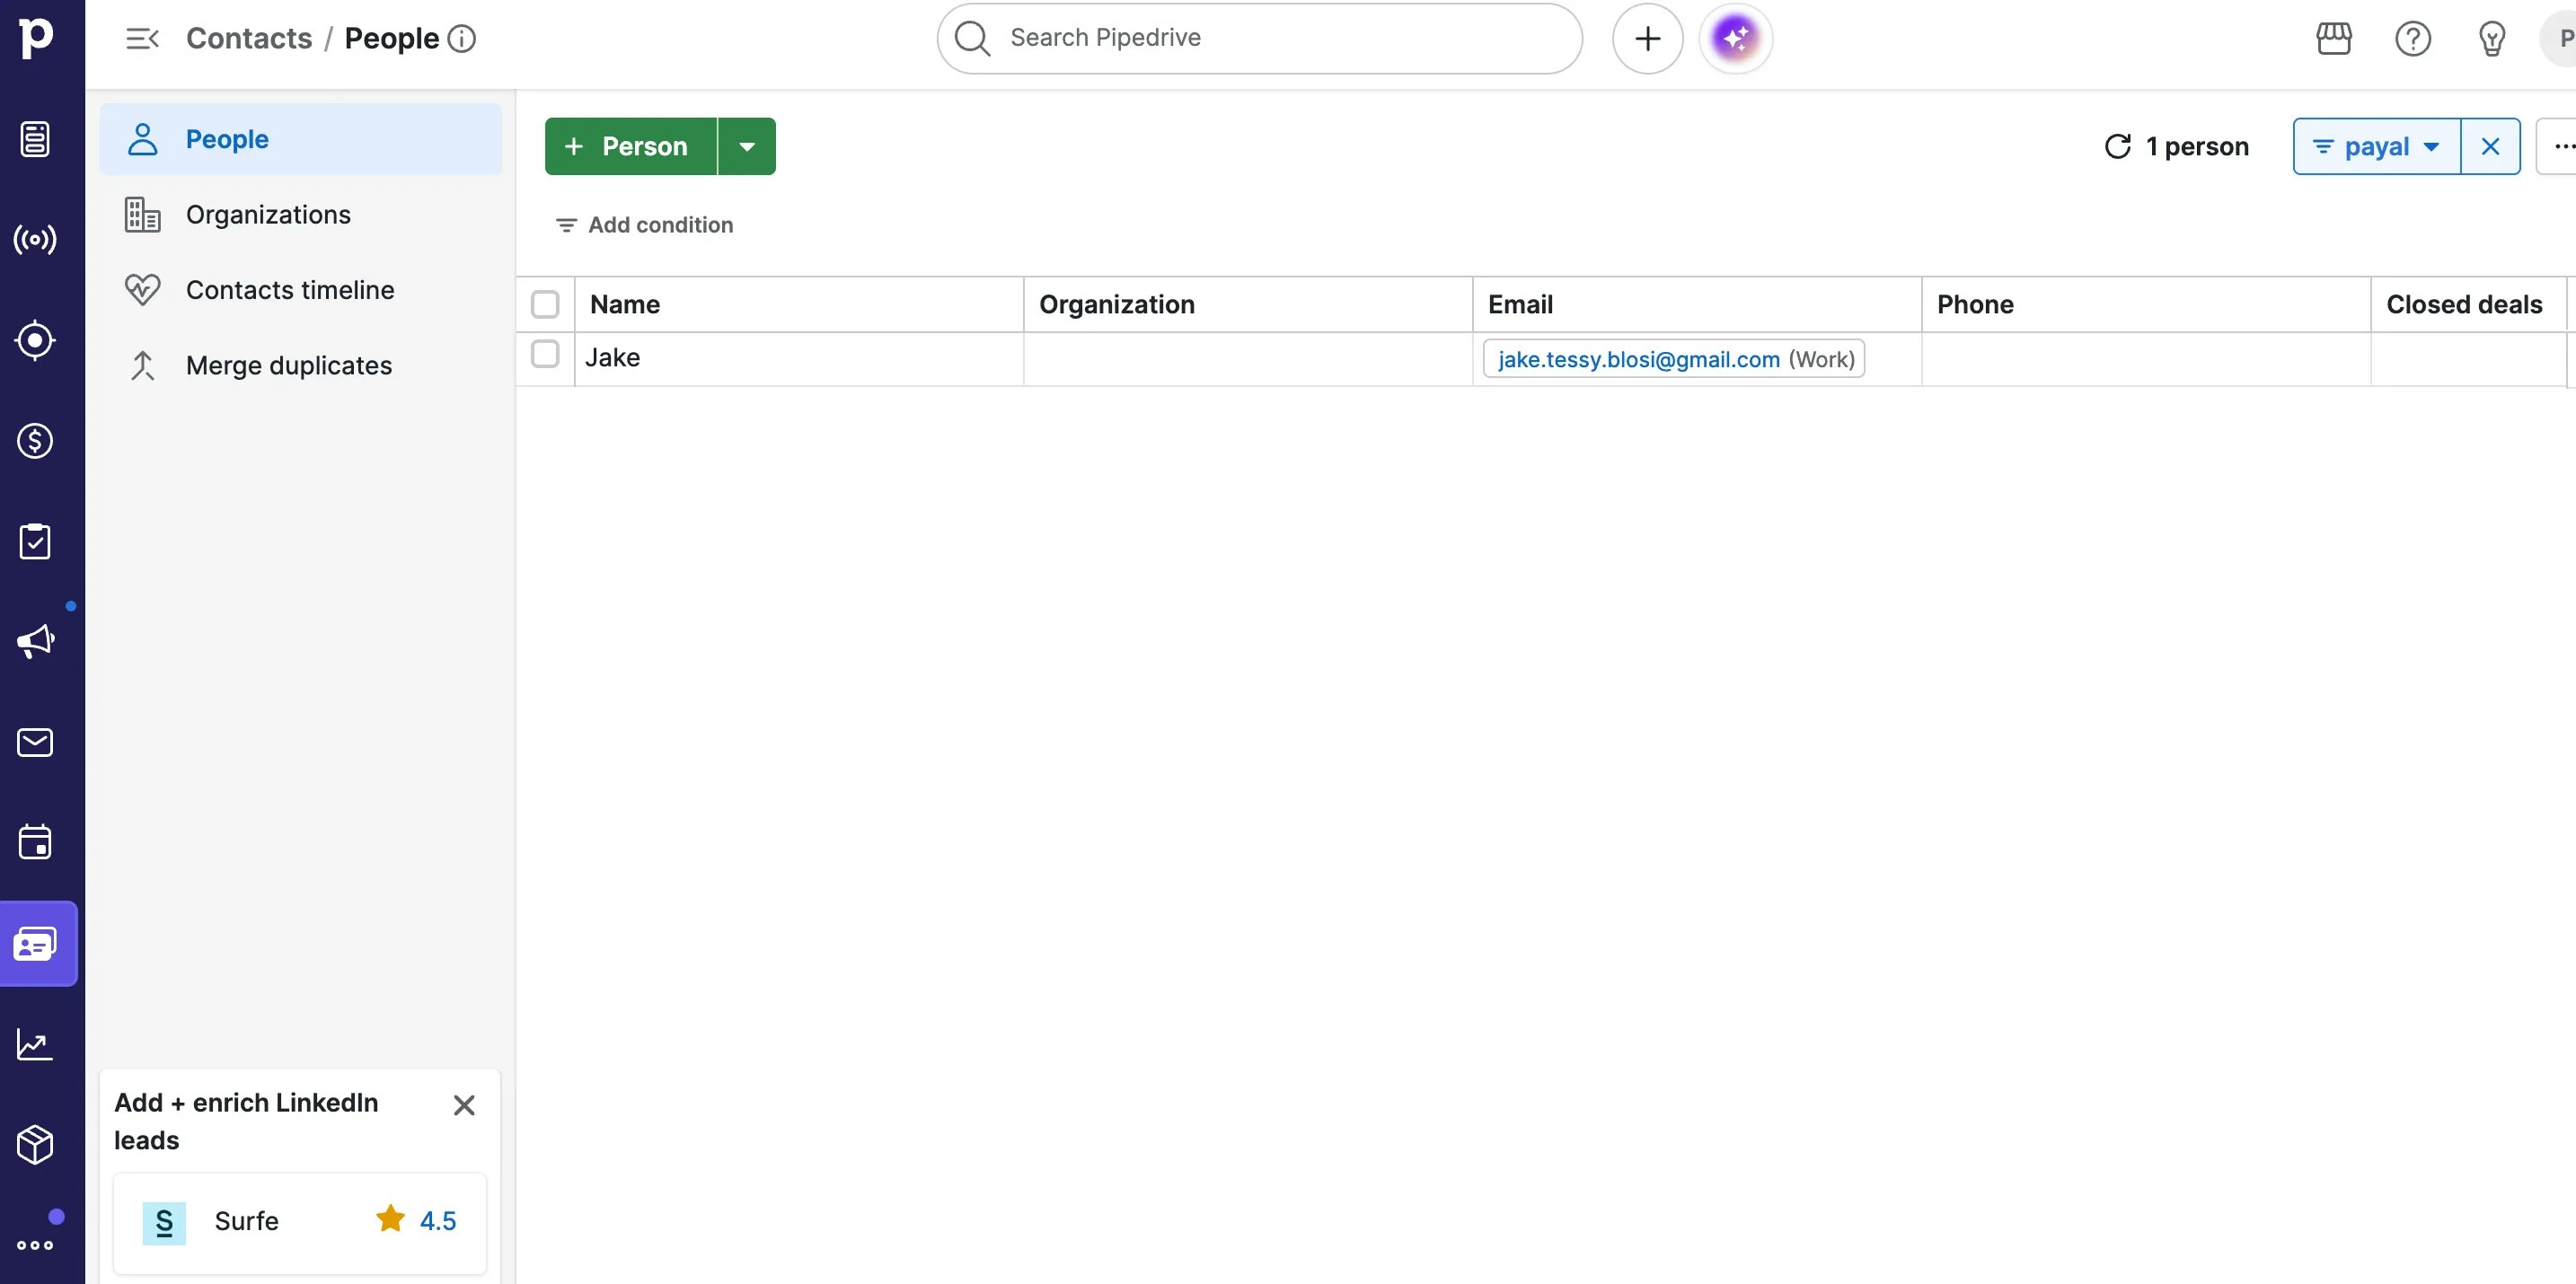This screenshot has height=1284, width=2576.
Task: Toggle the select-all checkbox in table header
Action: click(545, 303)
